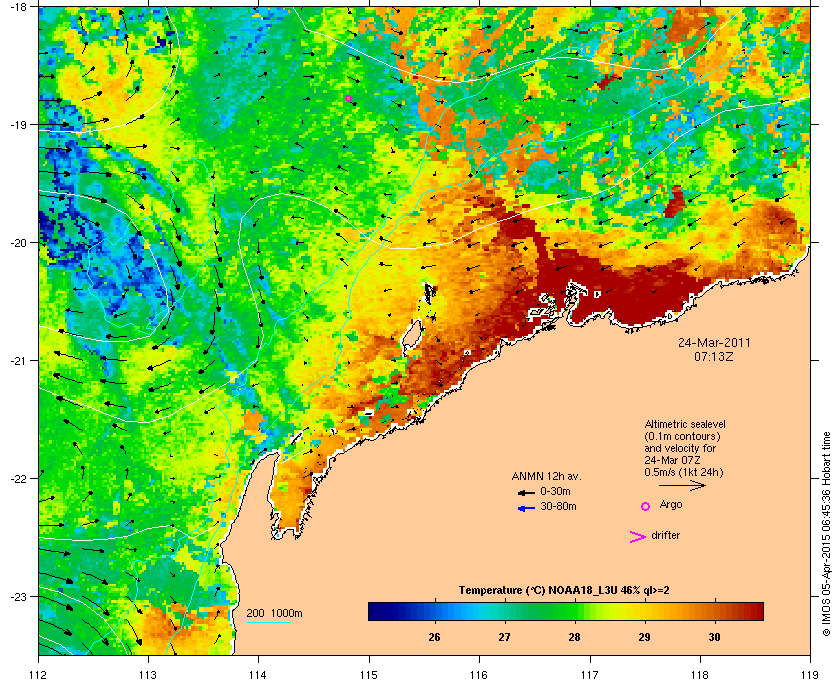Click the (0.1m contours) legend line
Image resolution: width=840 pixels, height=680 pixels.
(682, 436)
